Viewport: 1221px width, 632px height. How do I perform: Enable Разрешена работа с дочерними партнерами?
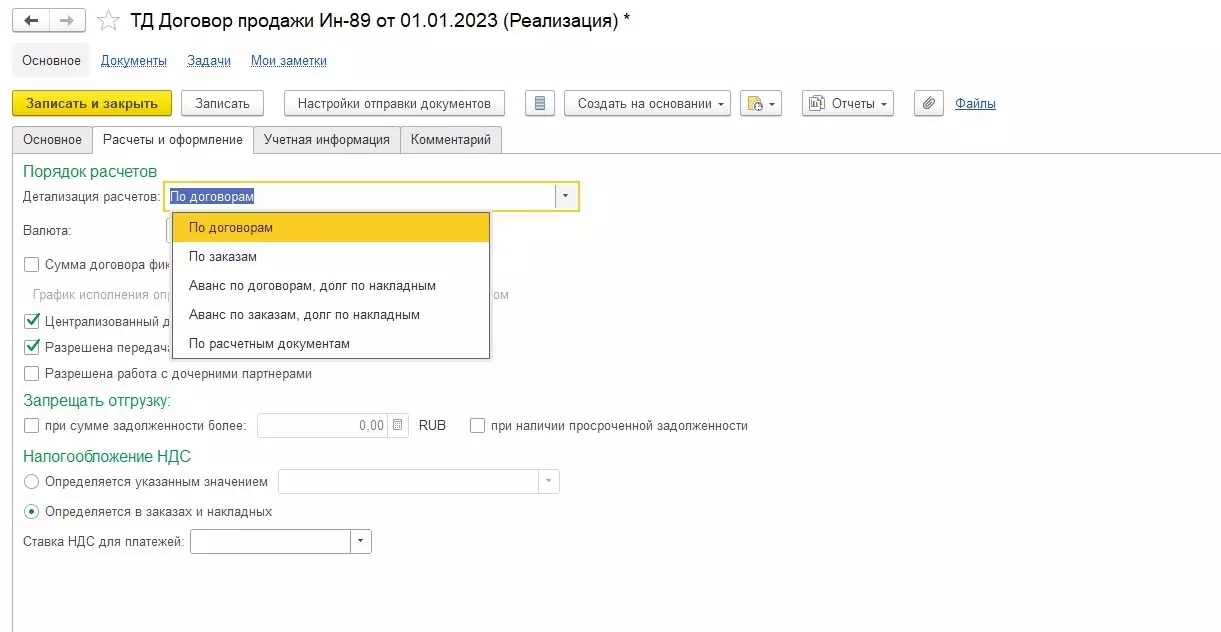(32, 374)
